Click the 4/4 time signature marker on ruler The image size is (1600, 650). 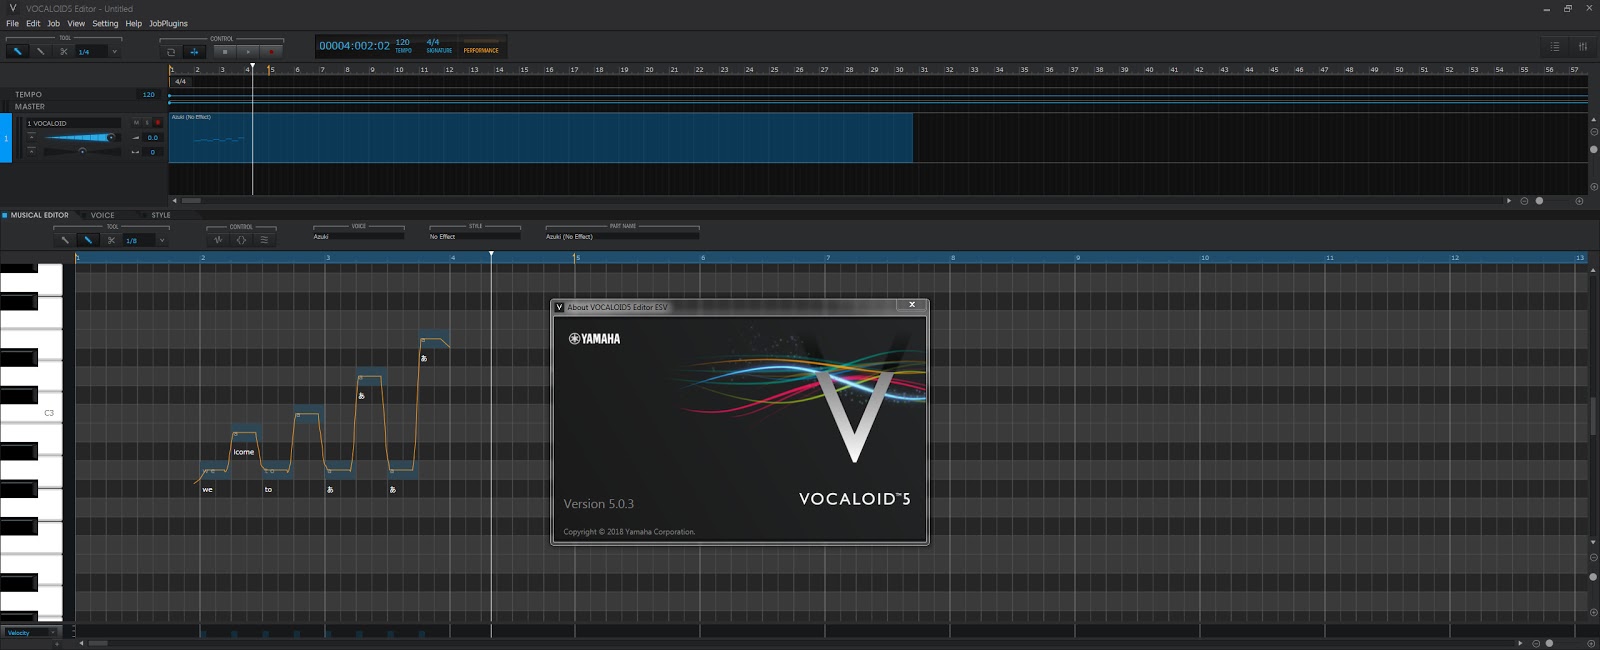(180, 81)
